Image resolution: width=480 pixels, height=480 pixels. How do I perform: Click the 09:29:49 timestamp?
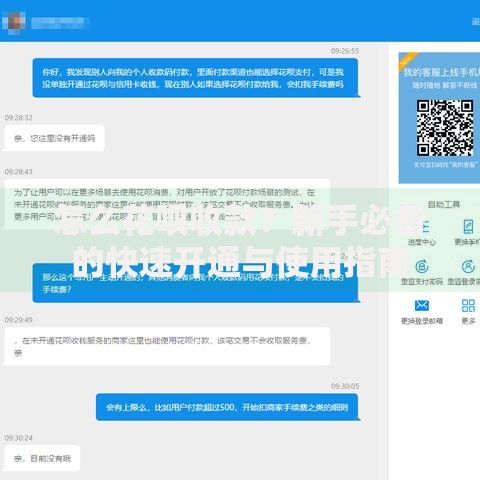[x=19, y=320]
